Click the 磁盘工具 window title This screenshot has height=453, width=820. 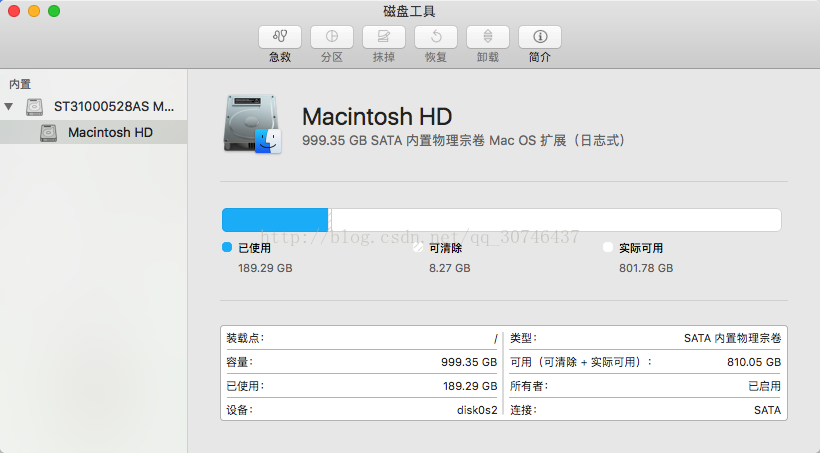click(x=409, y=11)
